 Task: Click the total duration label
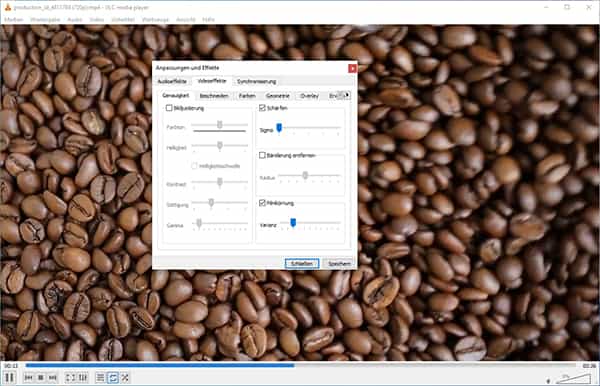point(589,366)
